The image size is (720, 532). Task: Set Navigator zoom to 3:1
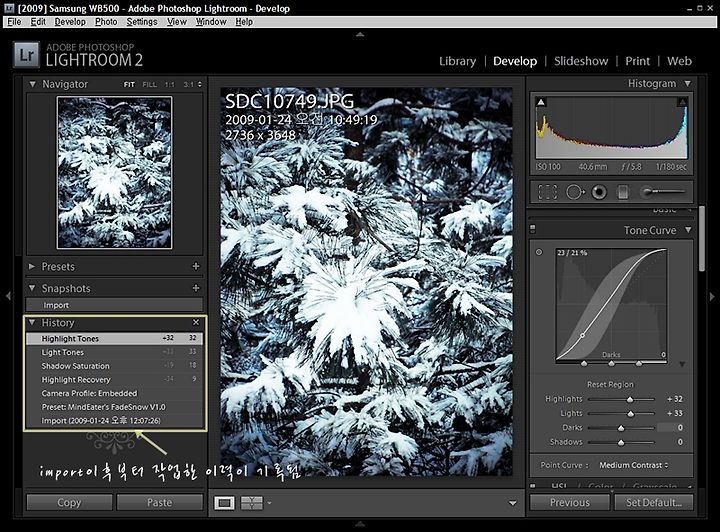pos(189,84)
